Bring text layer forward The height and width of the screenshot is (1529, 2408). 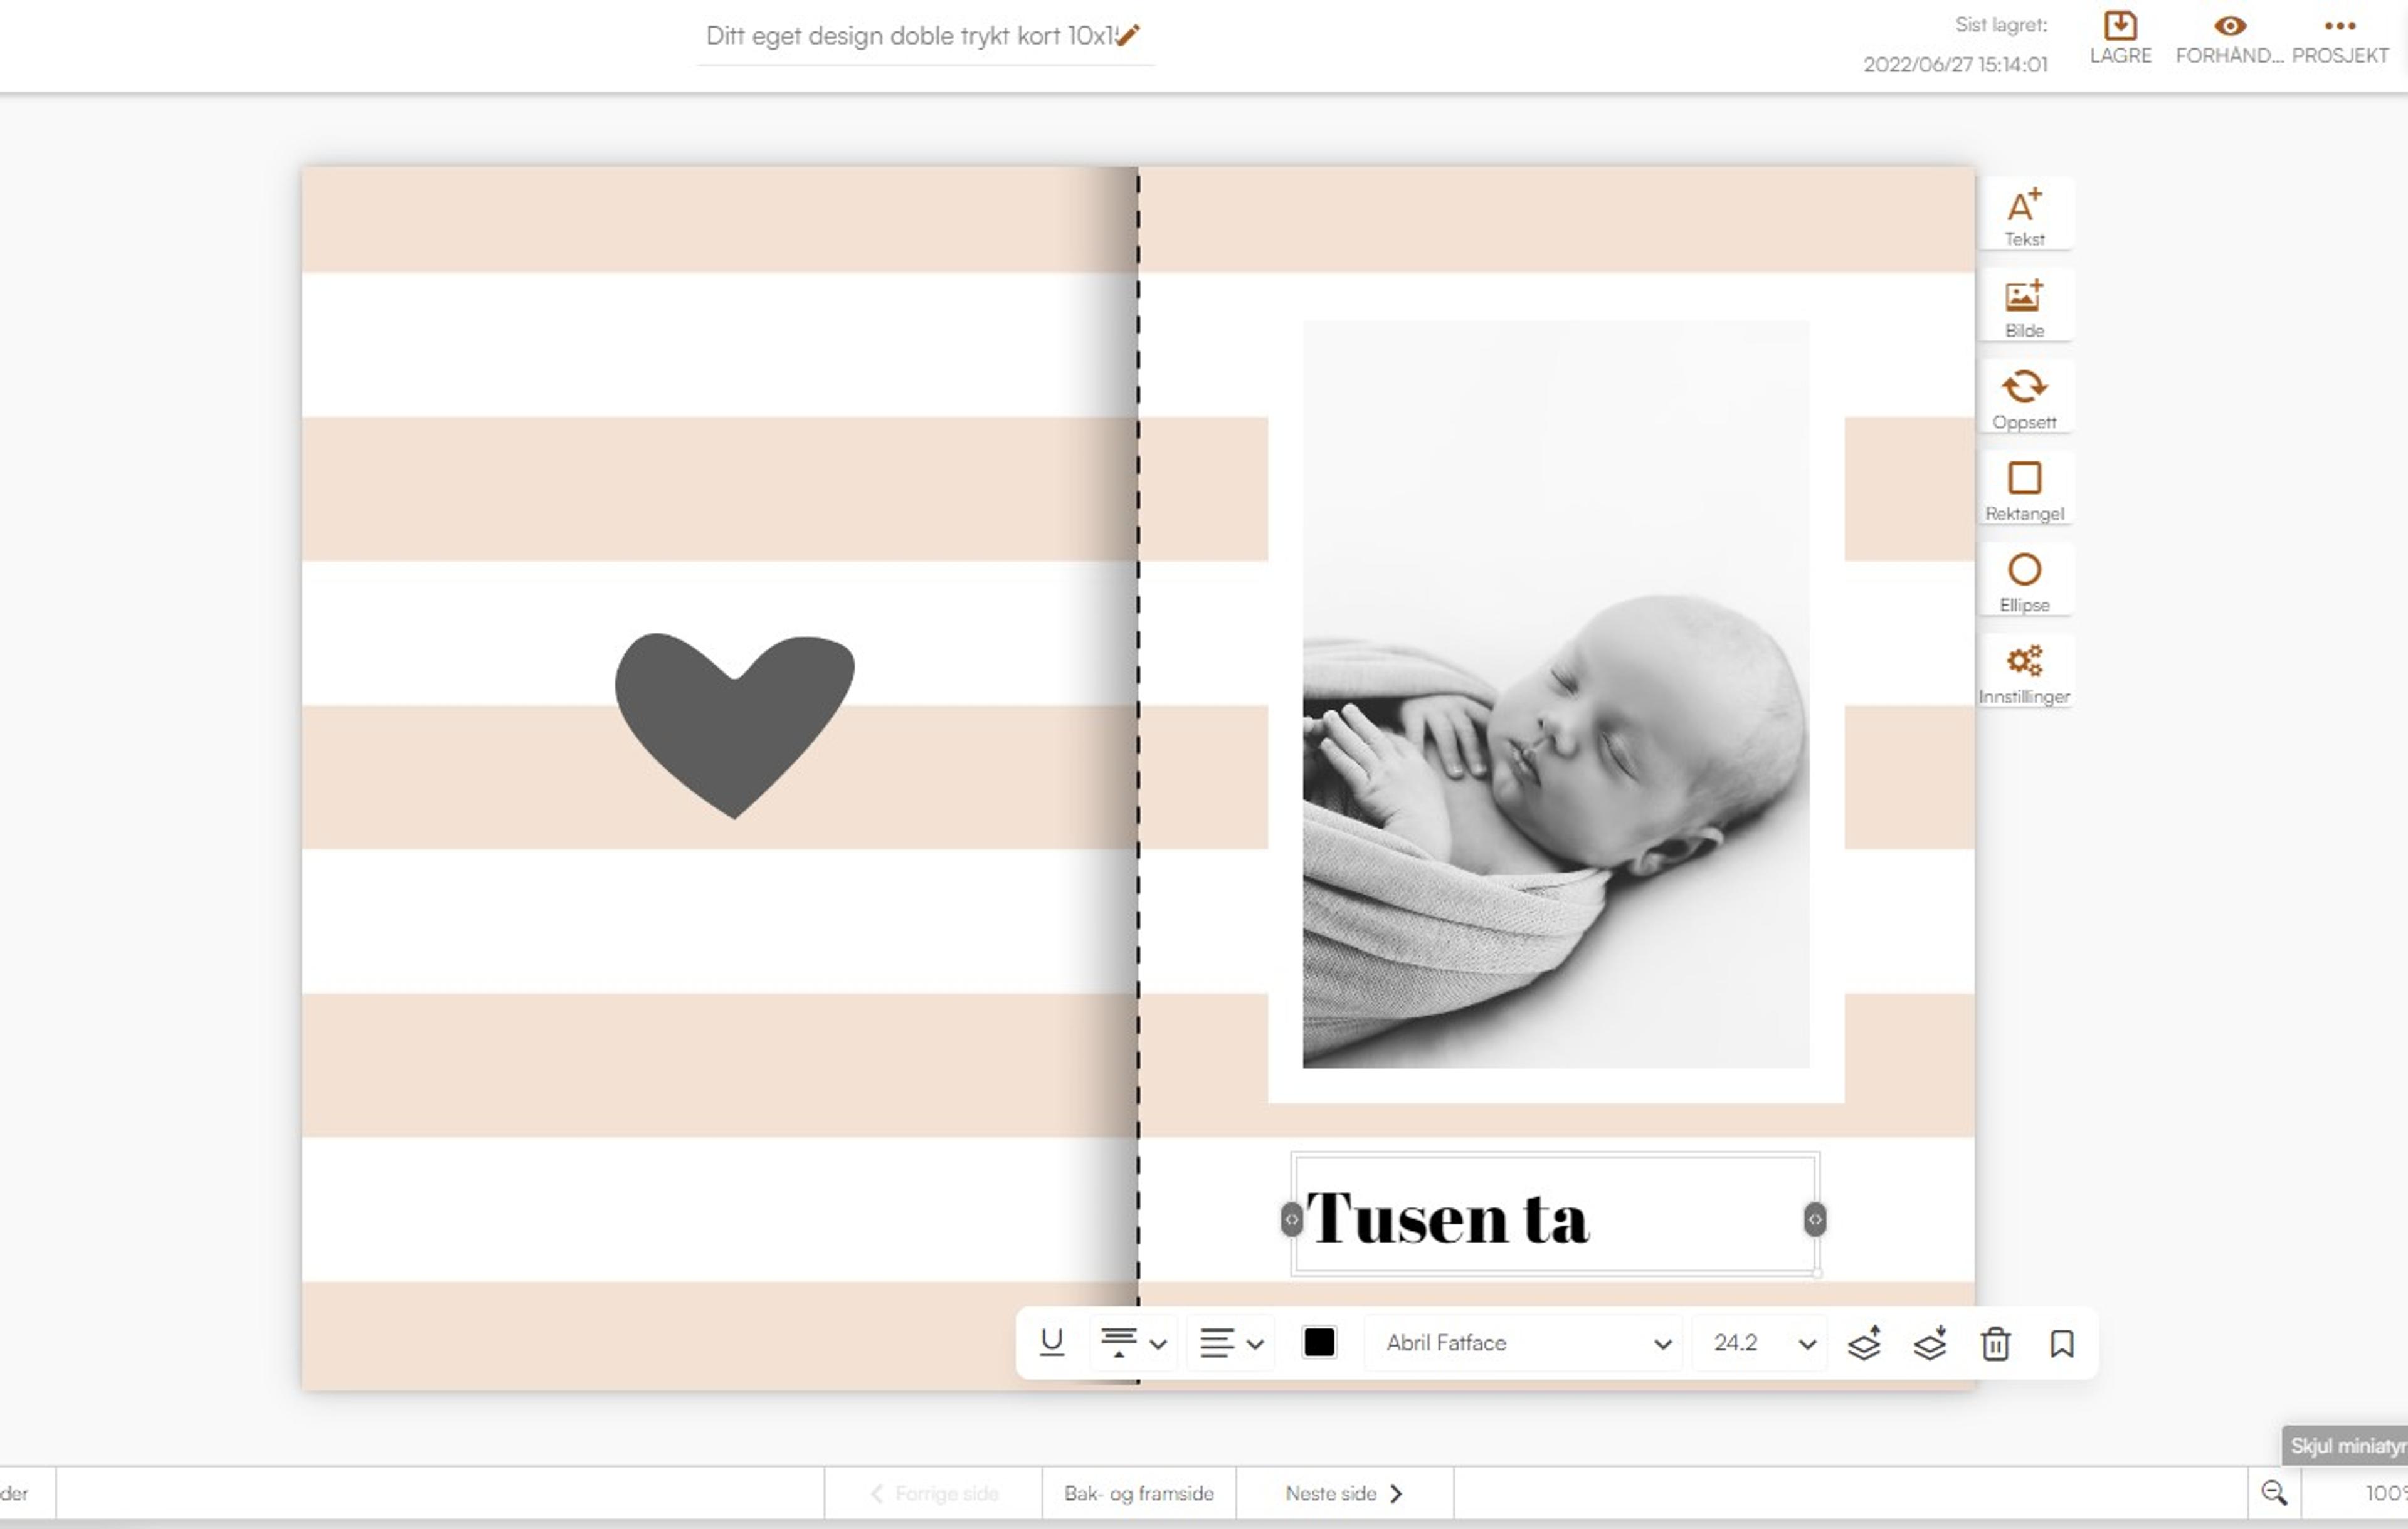1863,1343
